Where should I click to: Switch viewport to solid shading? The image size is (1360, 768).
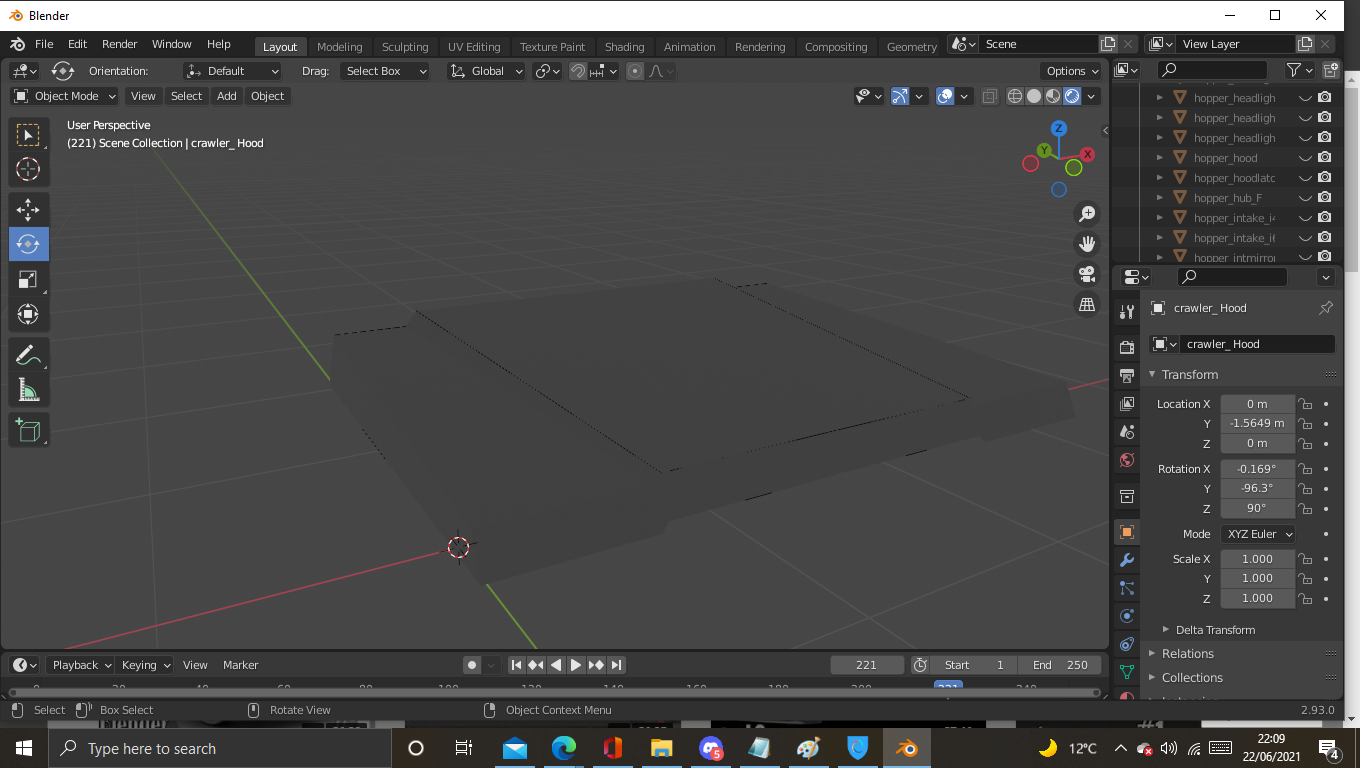pyautogui.click(x=1034, y=96)
